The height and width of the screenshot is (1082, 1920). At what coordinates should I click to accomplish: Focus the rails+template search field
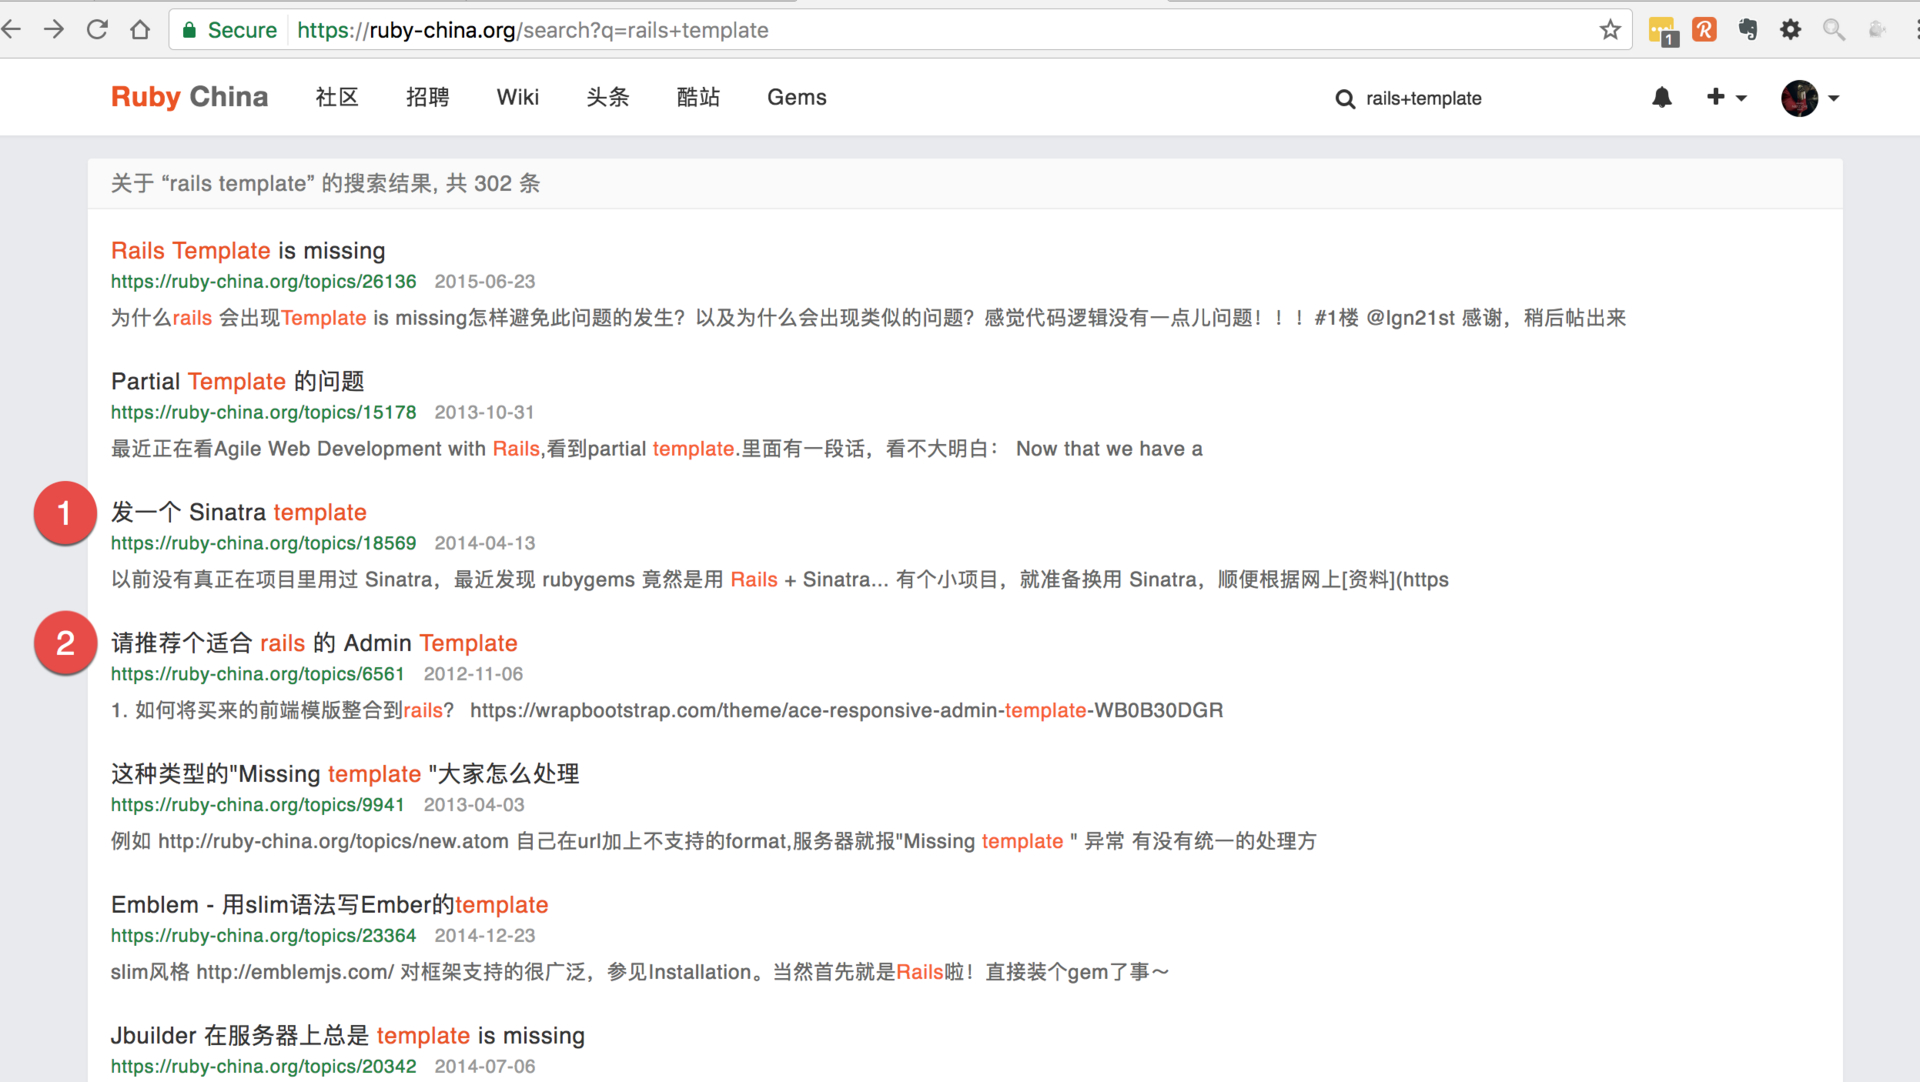coord(1424,98)
